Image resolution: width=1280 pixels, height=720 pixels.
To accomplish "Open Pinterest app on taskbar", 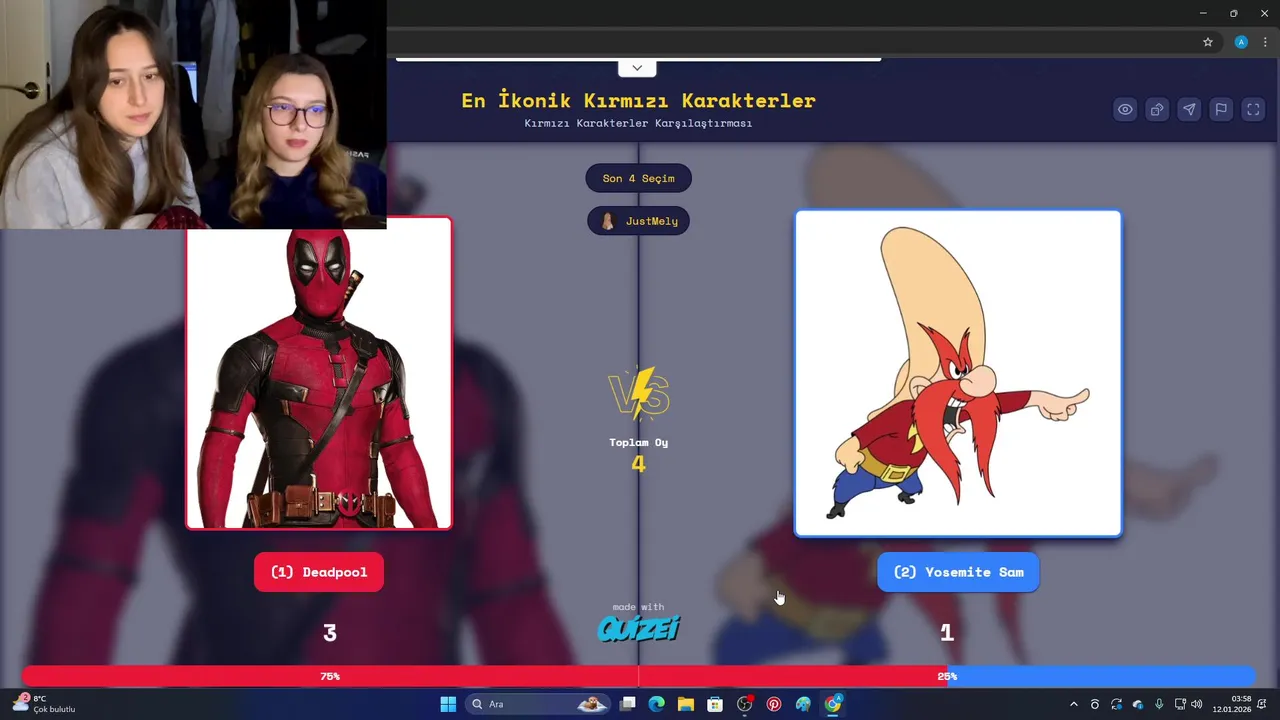I will (774, 704).
